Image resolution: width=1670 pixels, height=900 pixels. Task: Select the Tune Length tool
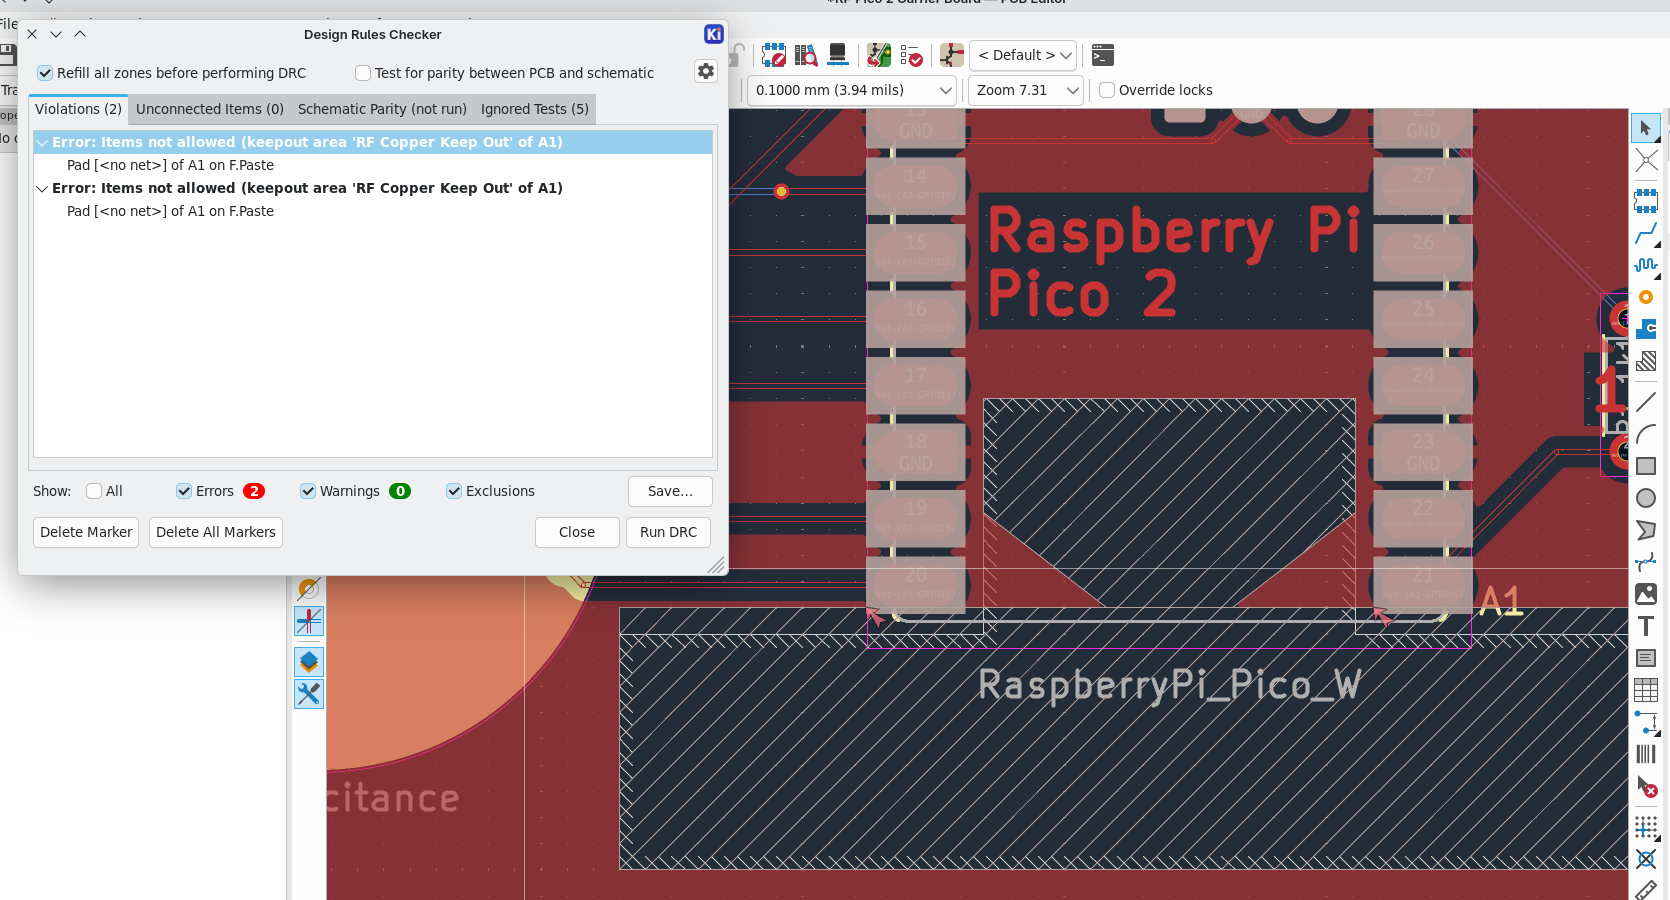pyautogui.click(x=1646, y=265)
